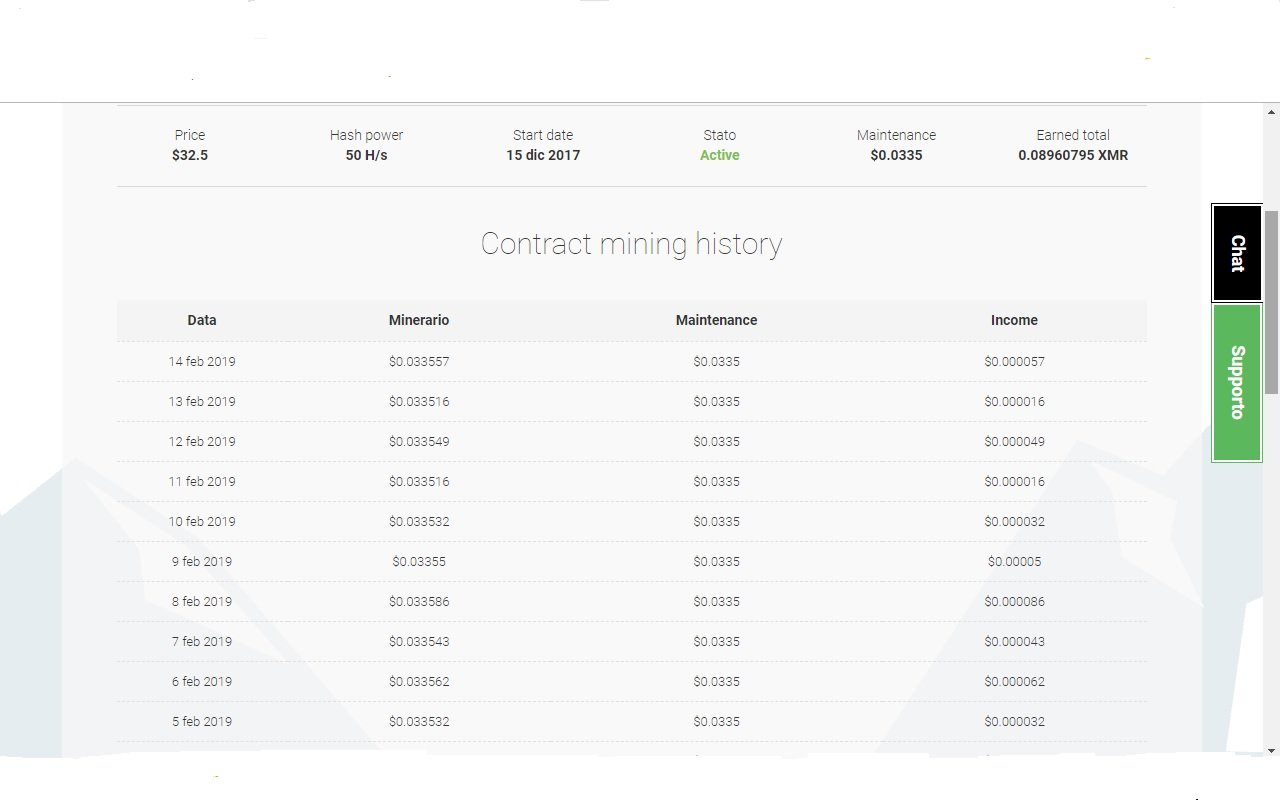
Task: Click the $0.000062 Income value
Action: click(x=1014, y=681)
